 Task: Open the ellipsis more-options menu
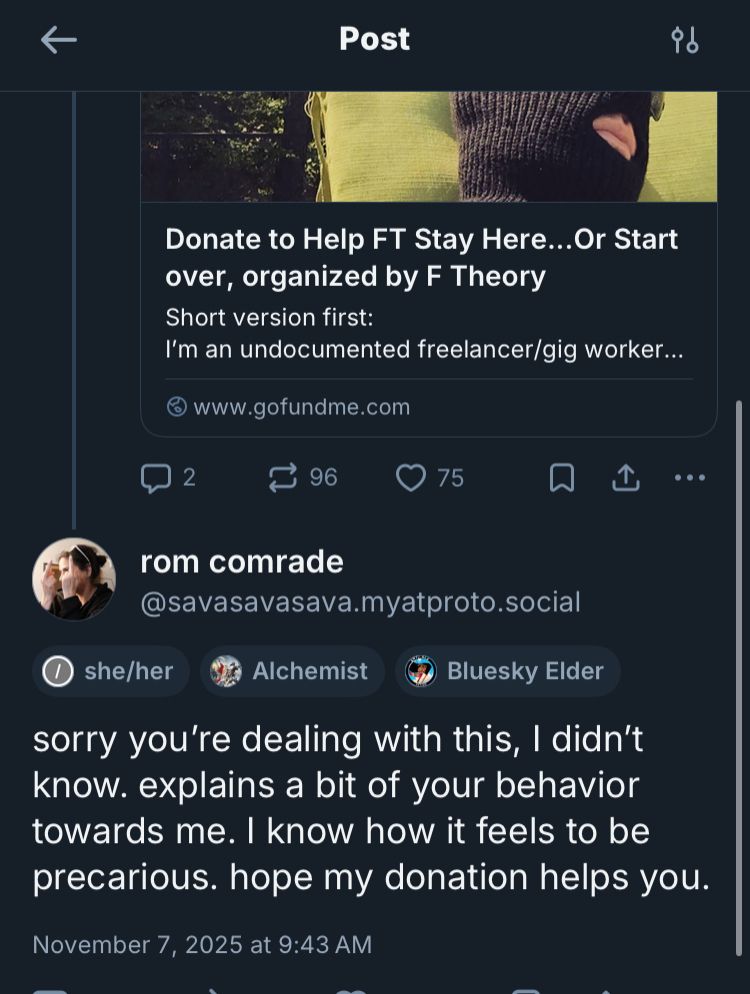pyautogui.click(x=689, y=477)
